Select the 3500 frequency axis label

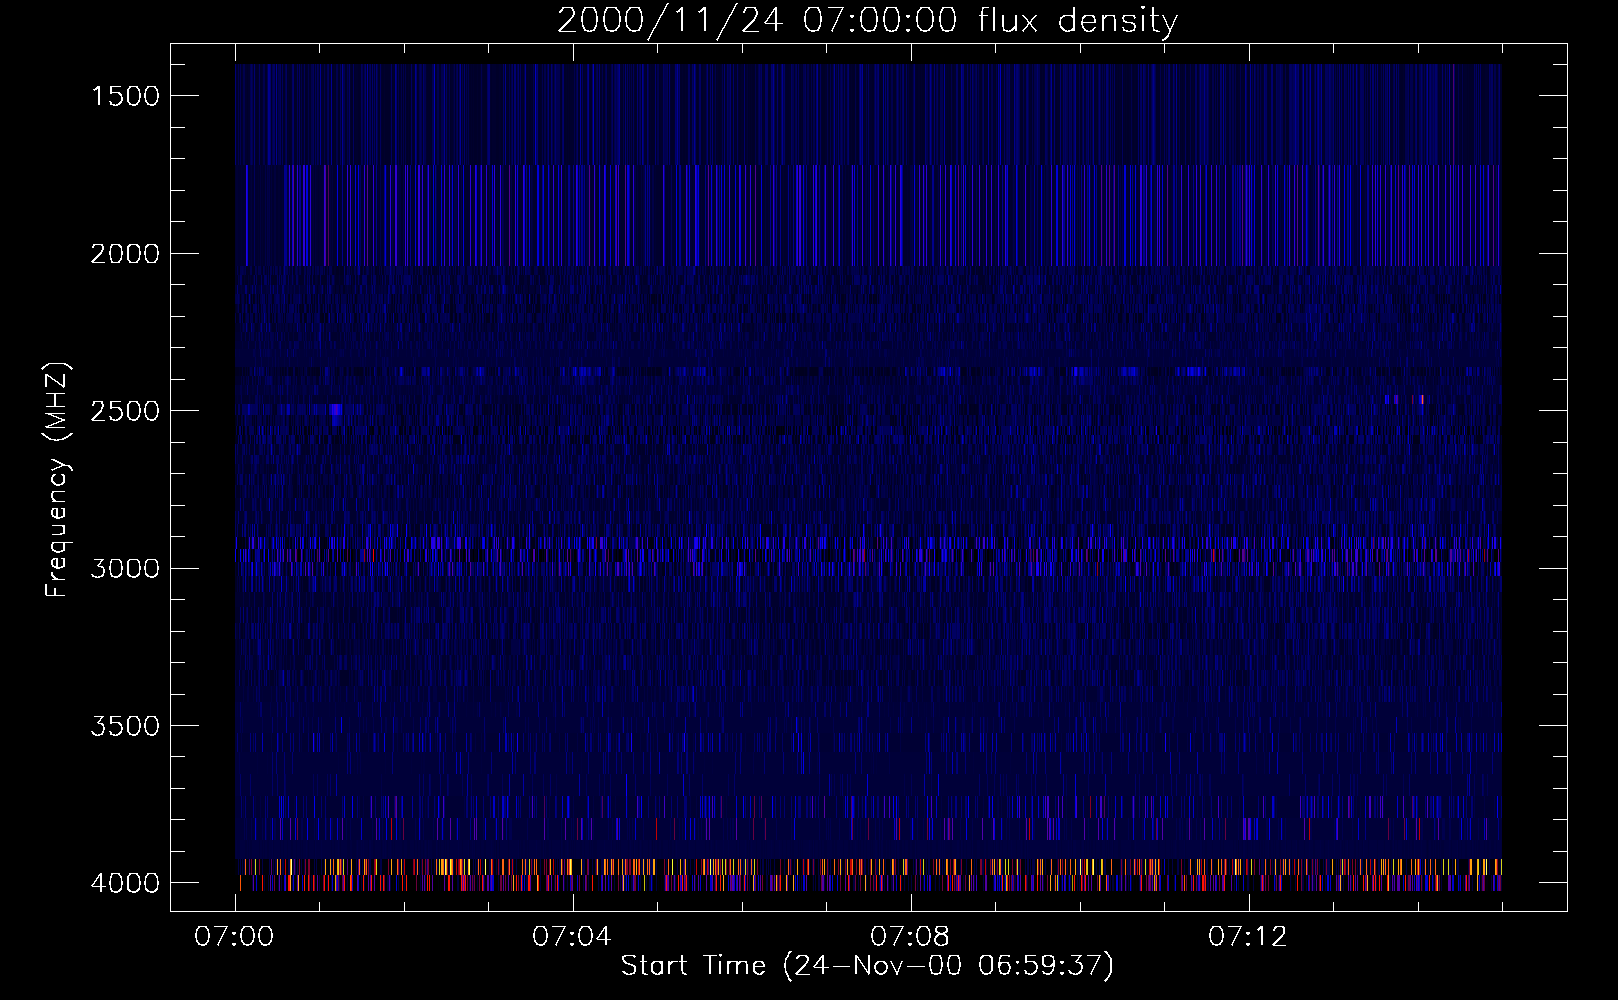125,726
